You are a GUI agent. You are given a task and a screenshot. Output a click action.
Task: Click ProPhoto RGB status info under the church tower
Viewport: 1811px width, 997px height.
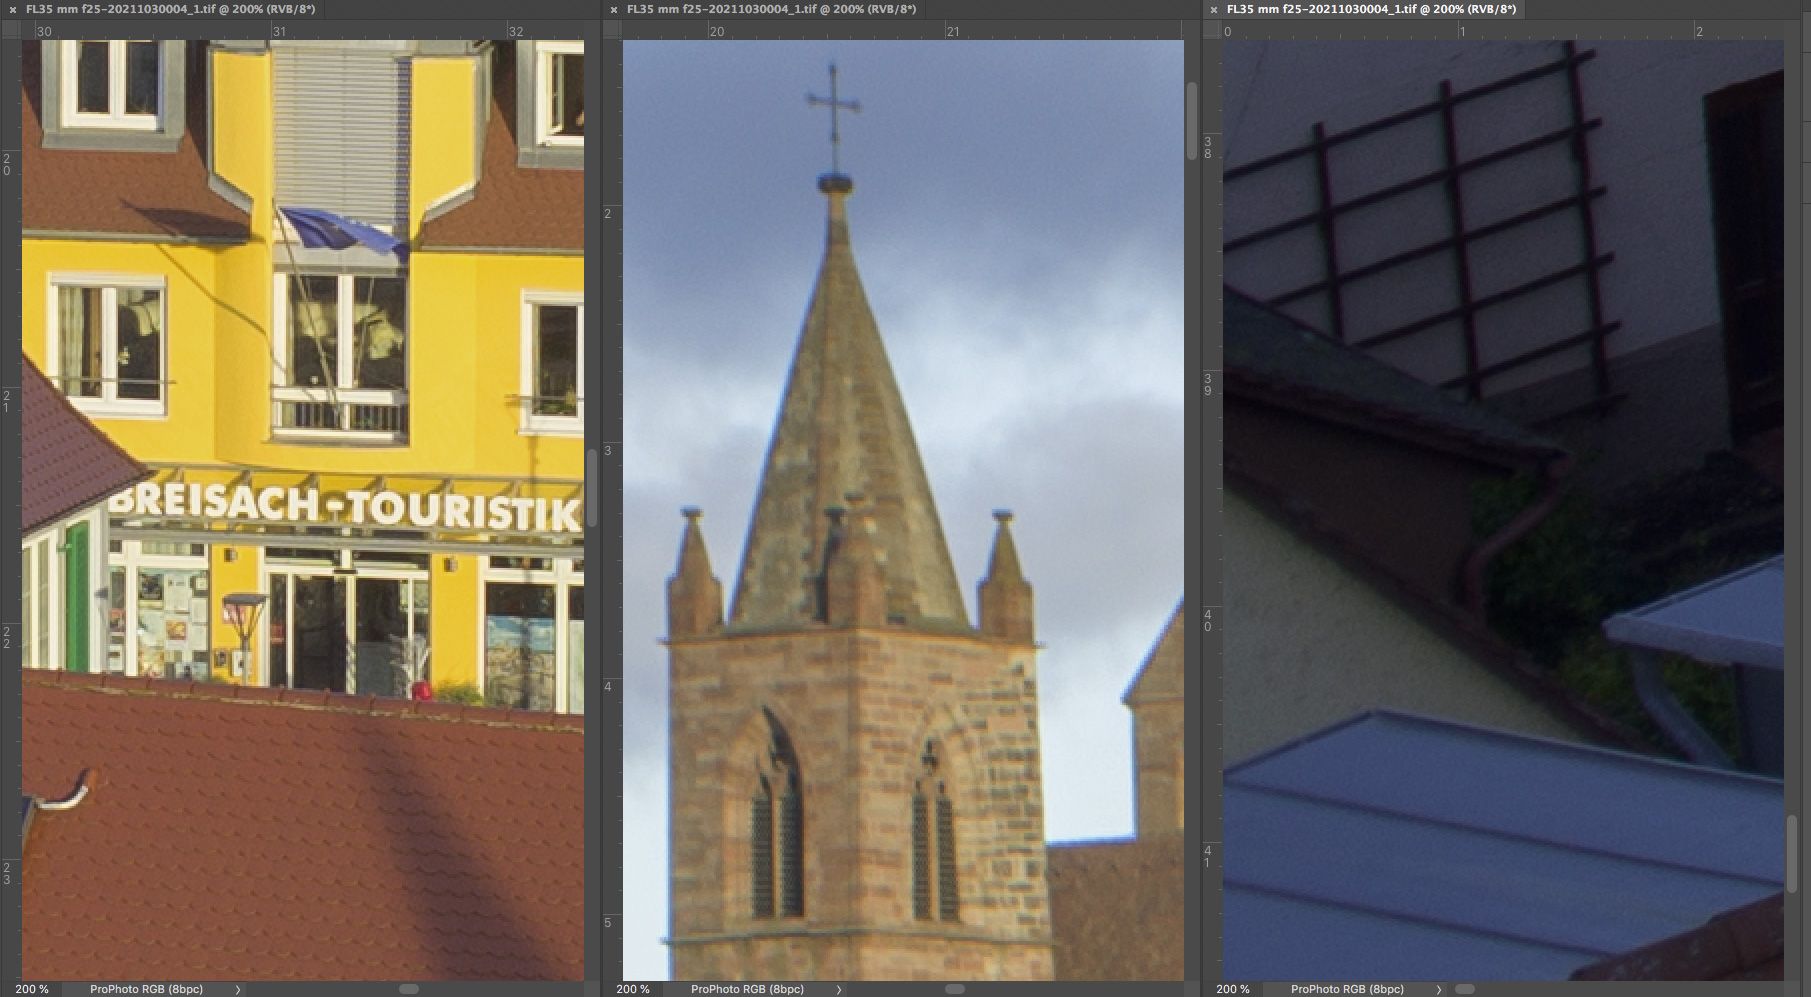coord(746,989)
